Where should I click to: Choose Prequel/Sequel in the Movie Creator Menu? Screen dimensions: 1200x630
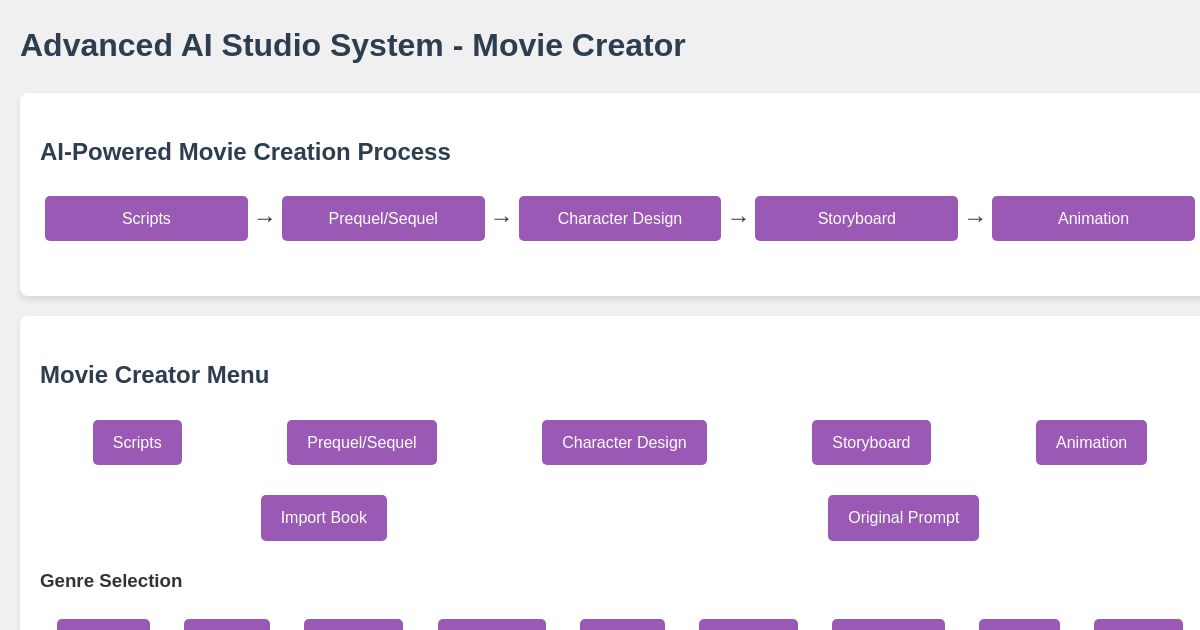[x=362, y=442]
